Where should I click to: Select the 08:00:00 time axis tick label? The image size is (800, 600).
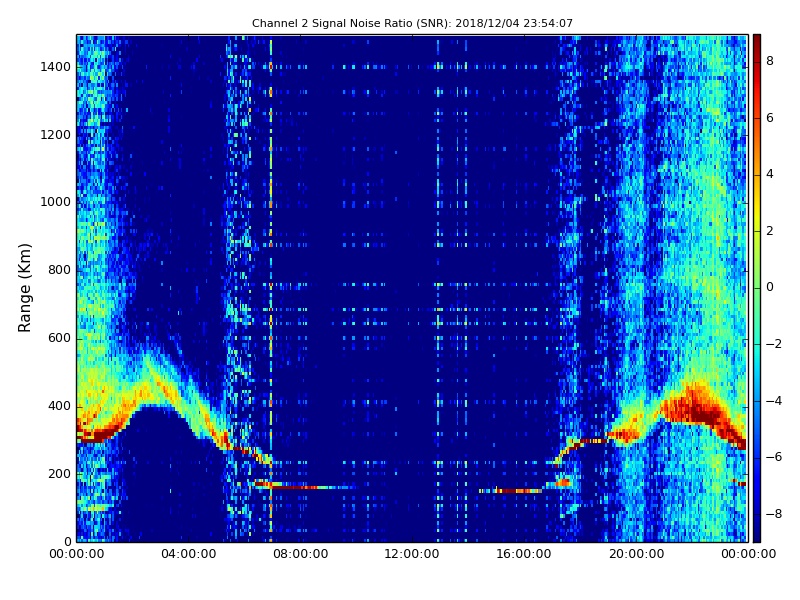pos(301,554)
